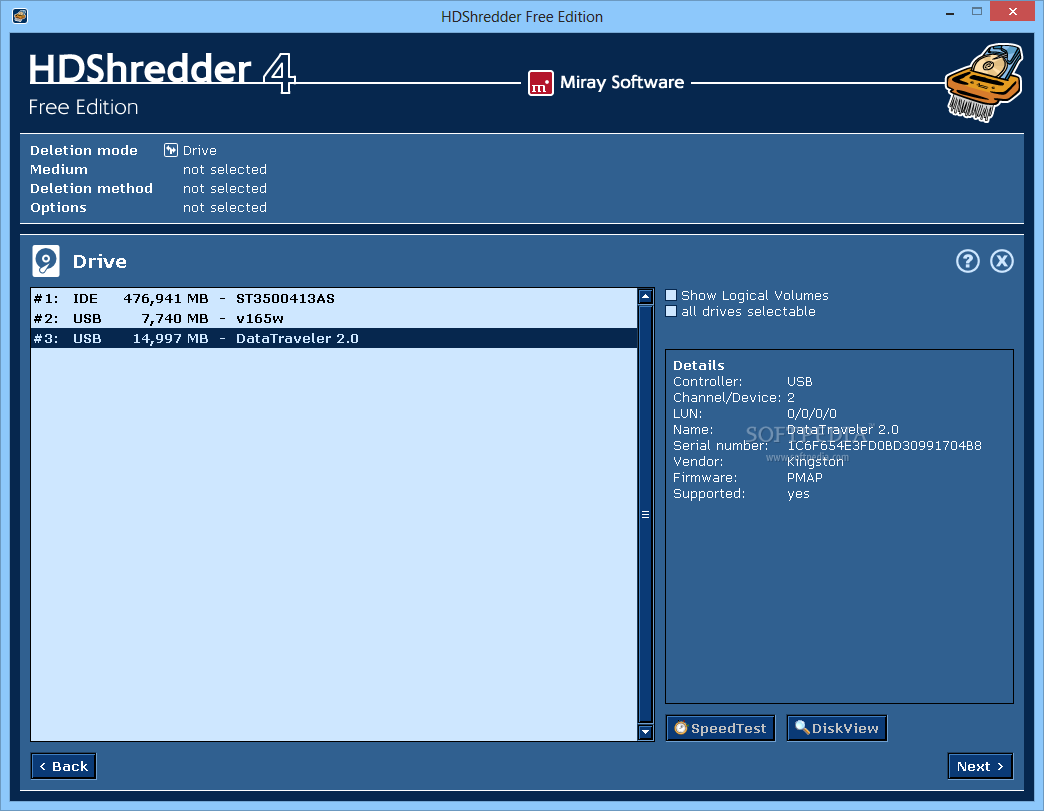Select drive #3 USB DataTraveler 2.0

(334, 338)
